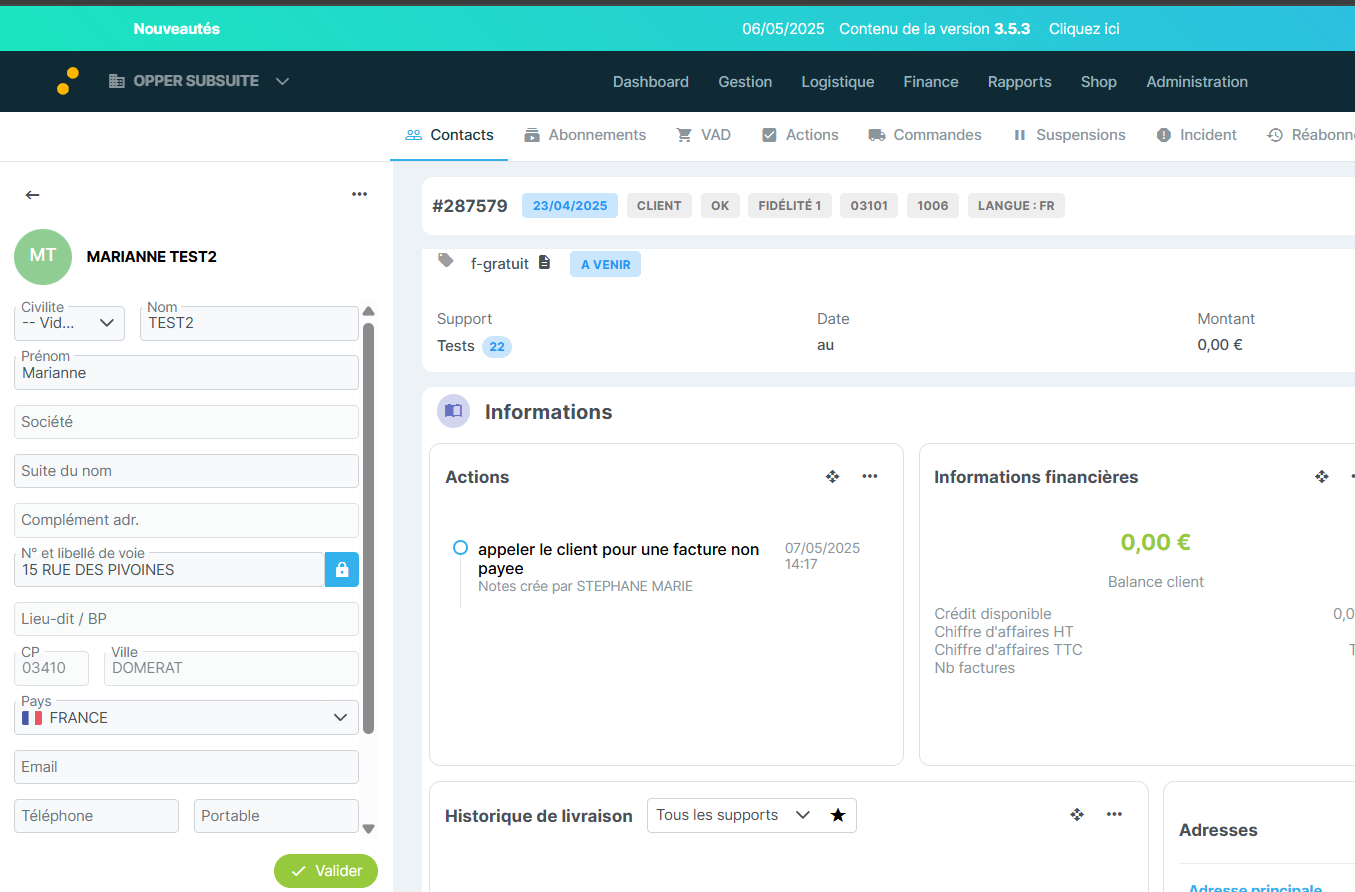The width and height of the screenshot is (1355, 892).
Task: Focus the Complément adr. field
Action: pyautogui.click(x=186, y=520)
